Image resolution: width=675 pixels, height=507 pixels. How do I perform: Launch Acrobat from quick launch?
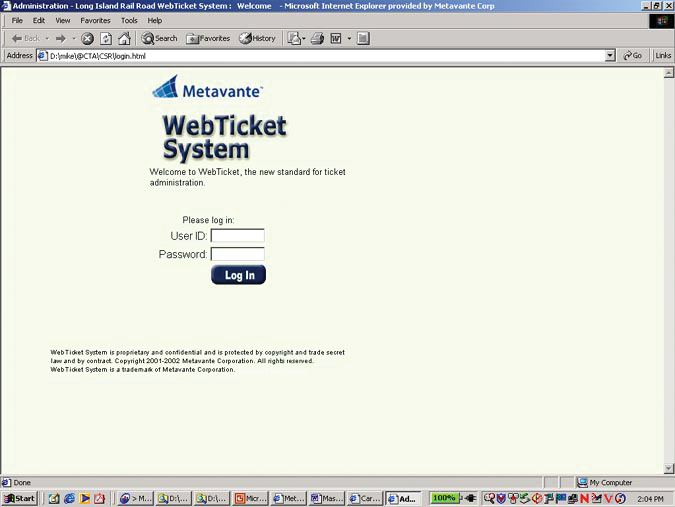100,498
